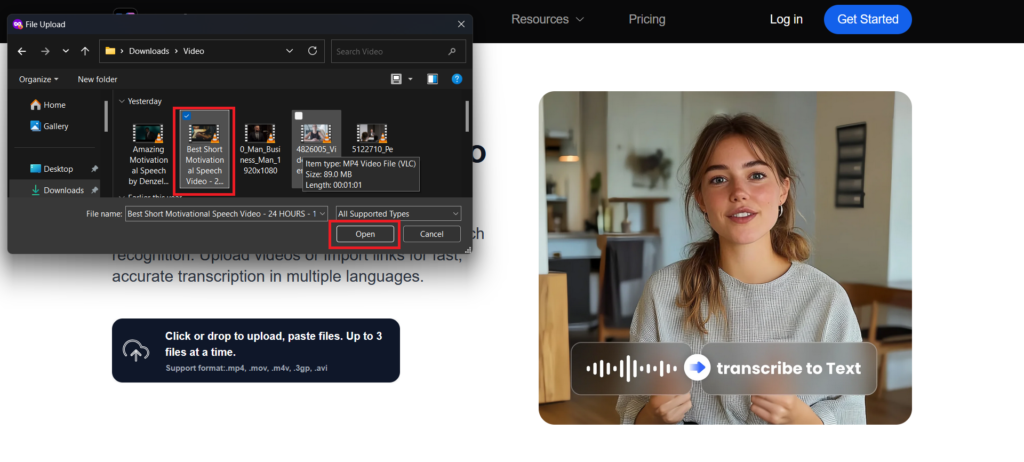Open the Gallery location
The height and width of the screenshot is (462, 1024).
click(x=55, y=126)
